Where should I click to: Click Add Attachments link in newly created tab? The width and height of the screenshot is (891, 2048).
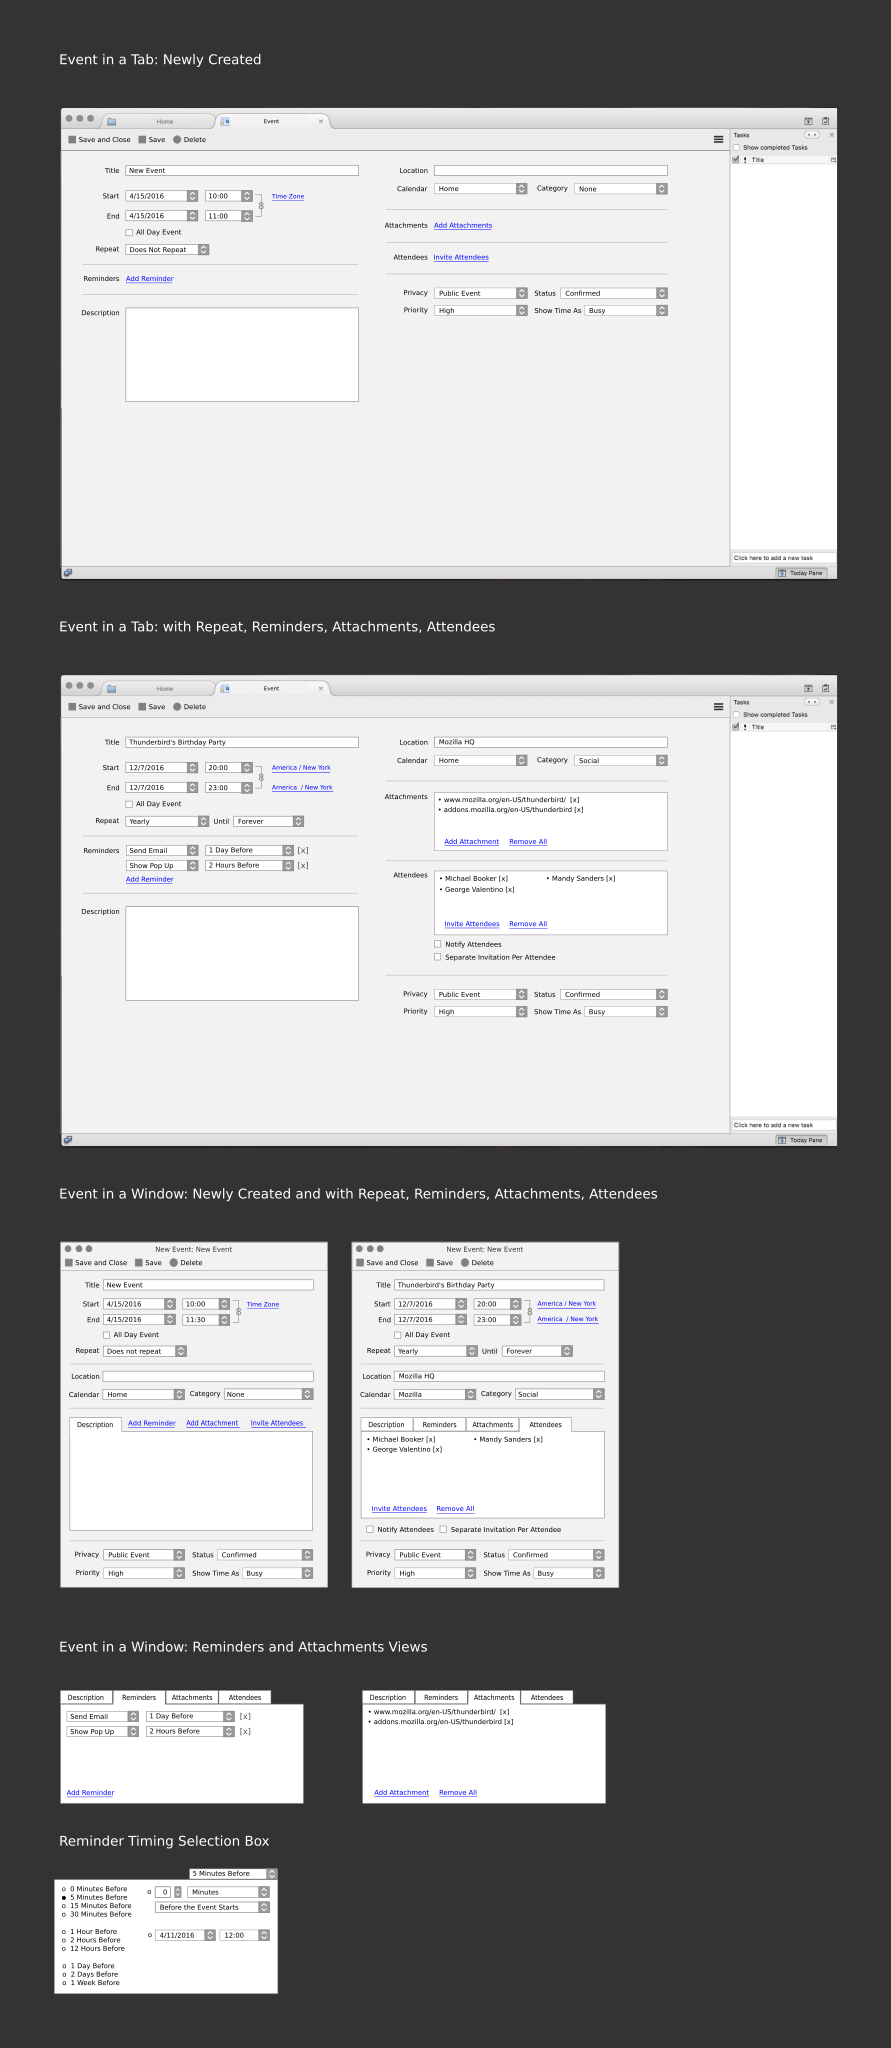(463, 226)
